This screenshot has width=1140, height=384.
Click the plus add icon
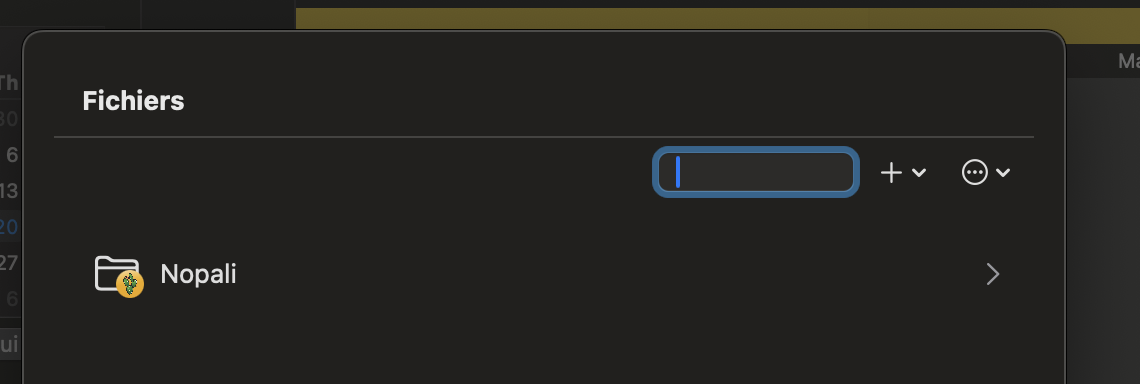(891, 172)
